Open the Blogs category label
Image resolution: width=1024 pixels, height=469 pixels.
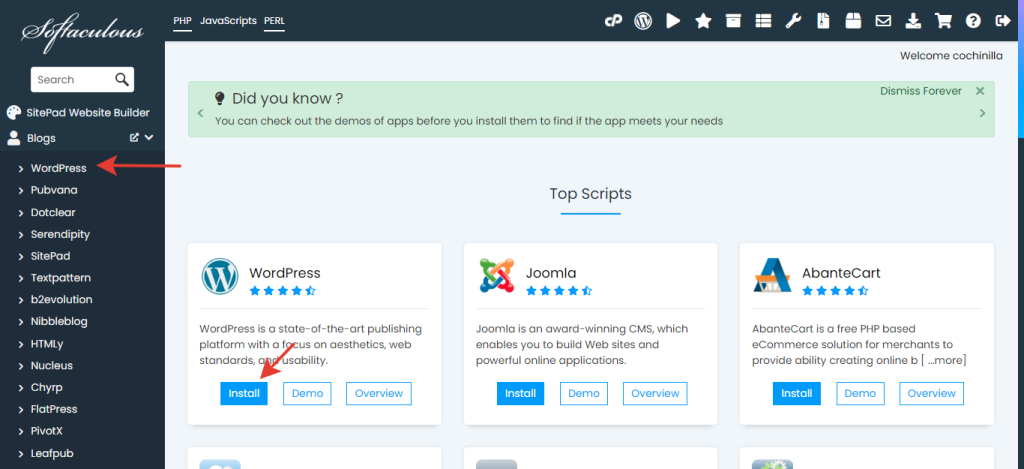coord(41,138)
